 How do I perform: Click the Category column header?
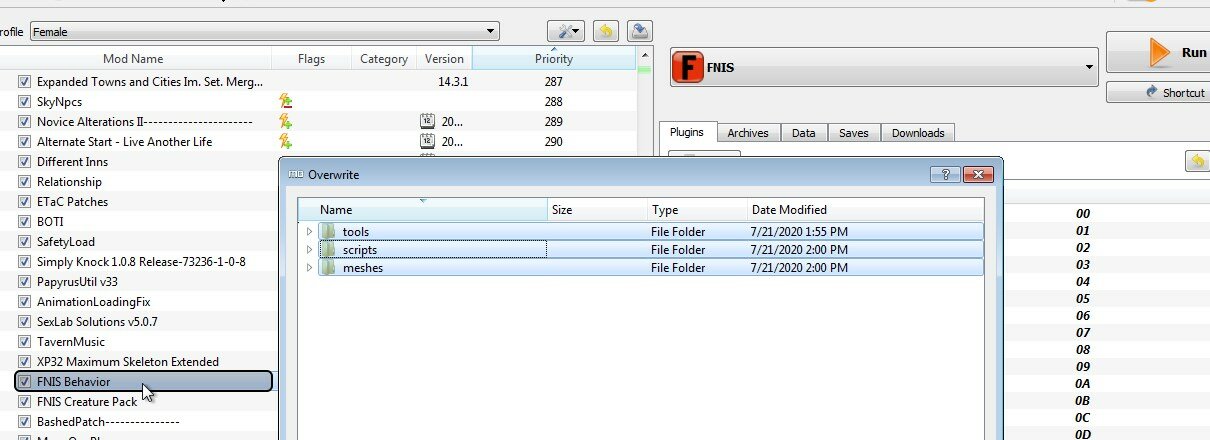tap(384, 59)
